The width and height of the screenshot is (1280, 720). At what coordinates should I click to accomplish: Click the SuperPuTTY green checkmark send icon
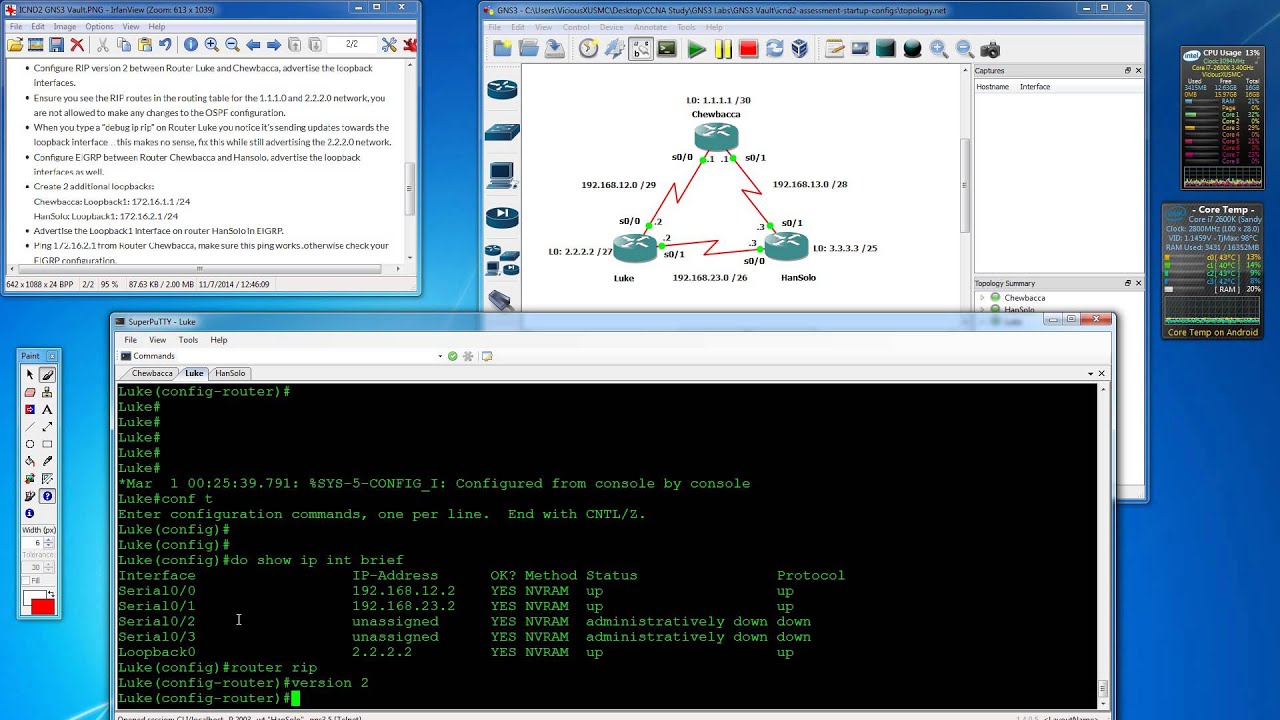pyautogui.click(x=452, y=356)
